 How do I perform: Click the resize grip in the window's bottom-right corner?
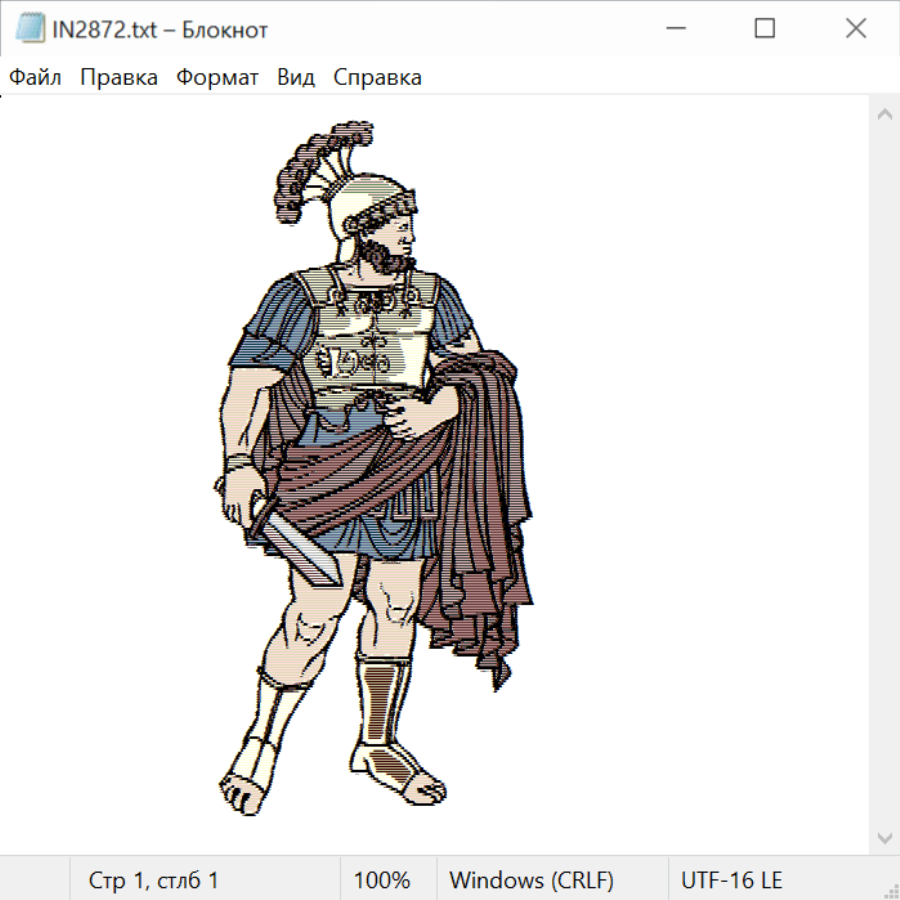[x=890, y=890]
